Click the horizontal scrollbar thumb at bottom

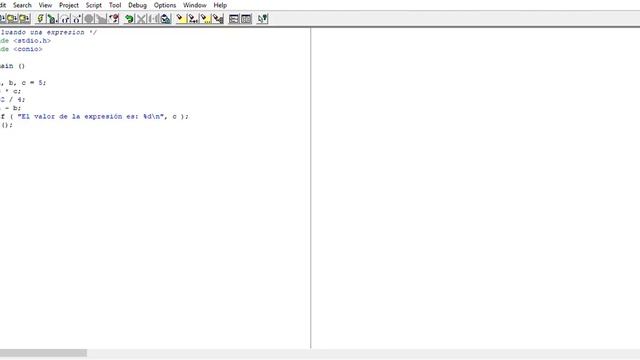(43, 353)
